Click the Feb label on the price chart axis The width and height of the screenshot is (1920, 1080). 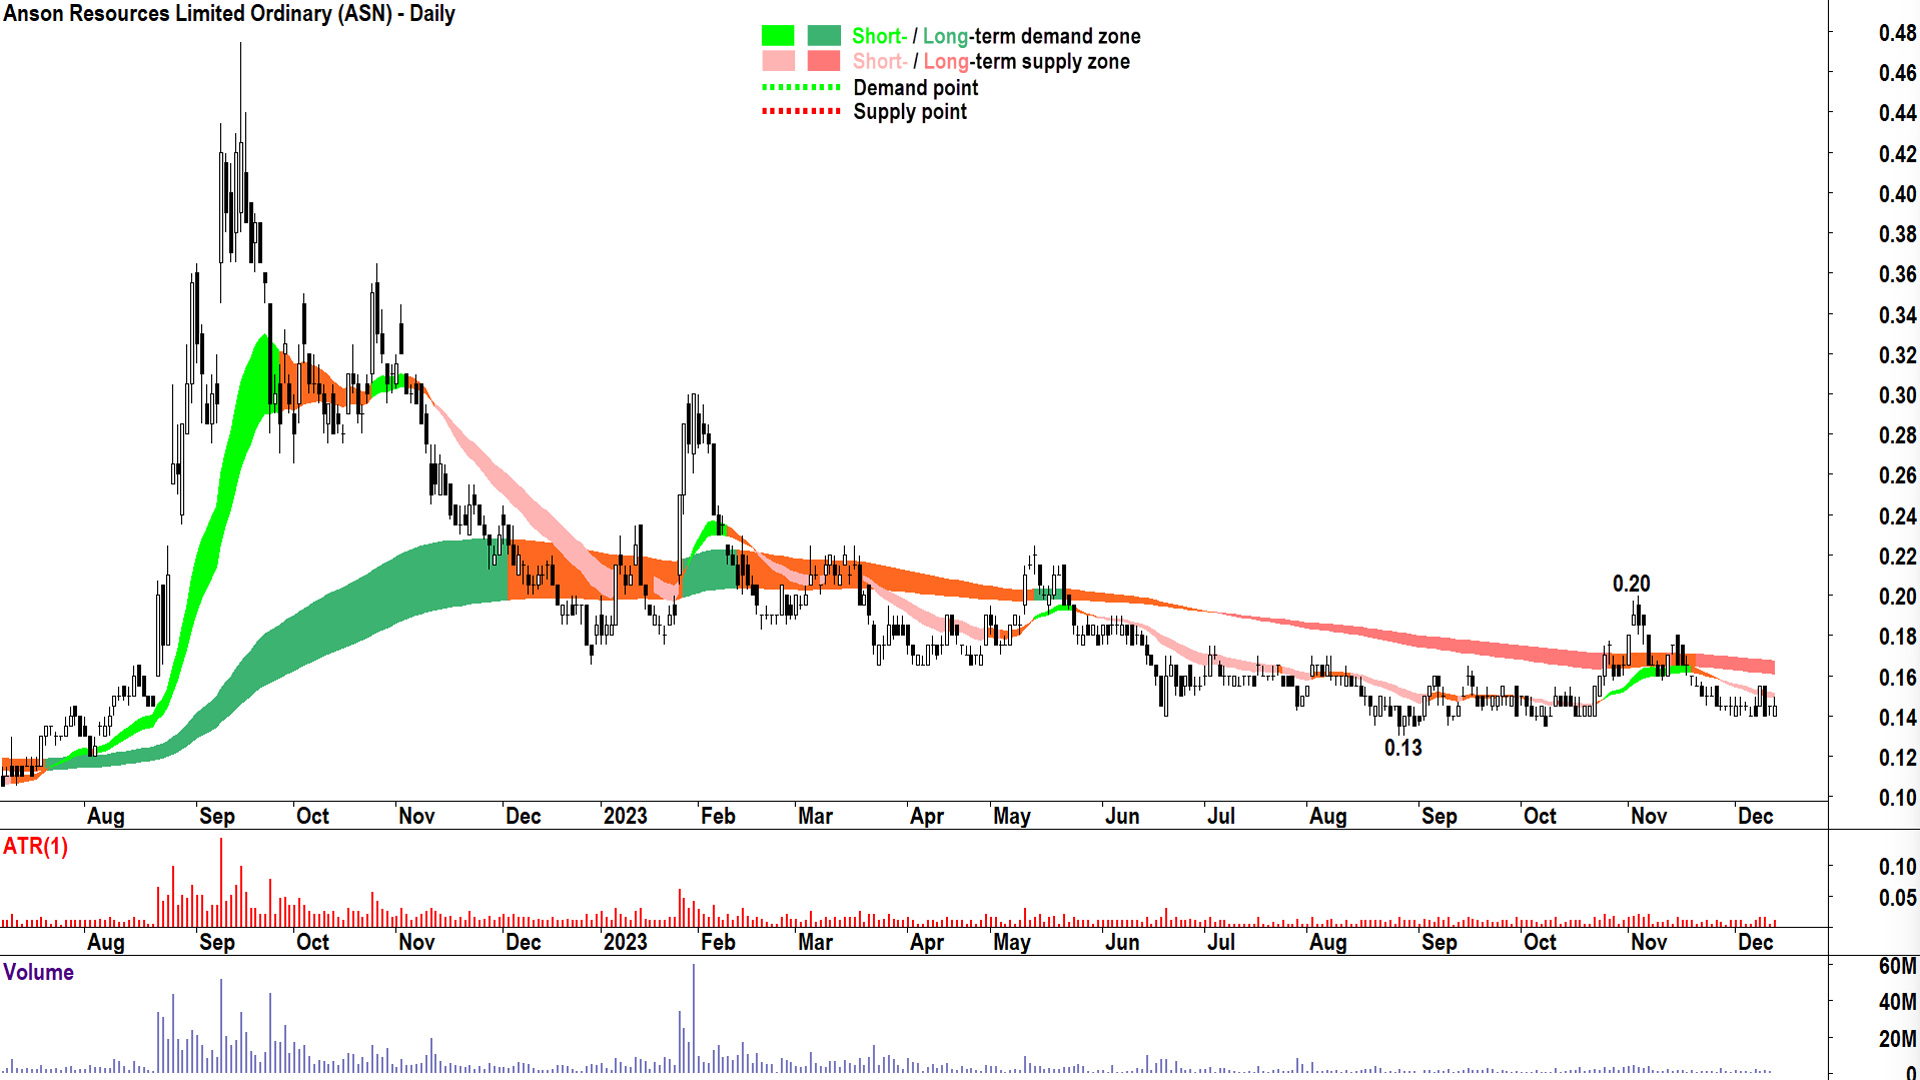click(x=717, y=816)
